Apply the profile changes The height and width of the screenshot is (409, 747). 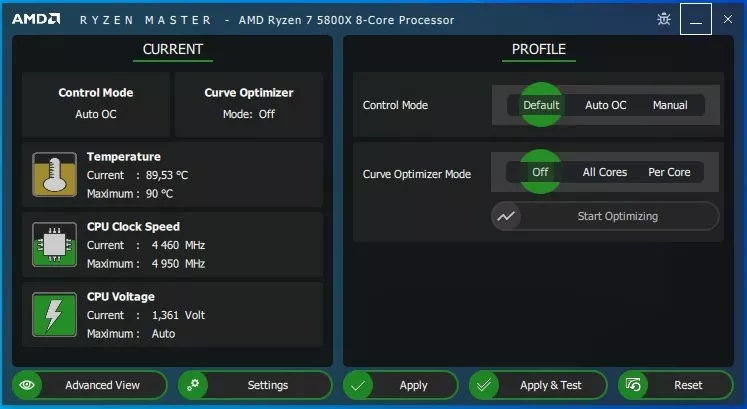pos(401,385)
